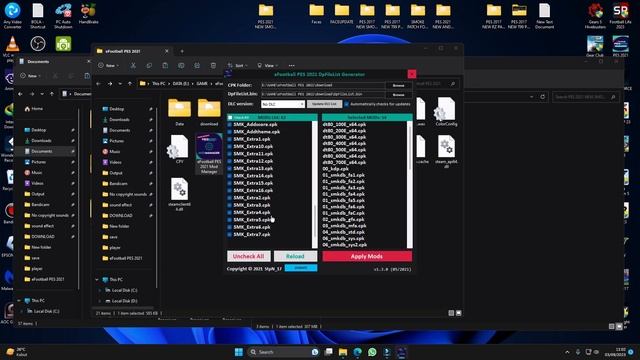Click the Selected Mods panel scrollbar
640x360 pixels.
(x=410, y=184)
